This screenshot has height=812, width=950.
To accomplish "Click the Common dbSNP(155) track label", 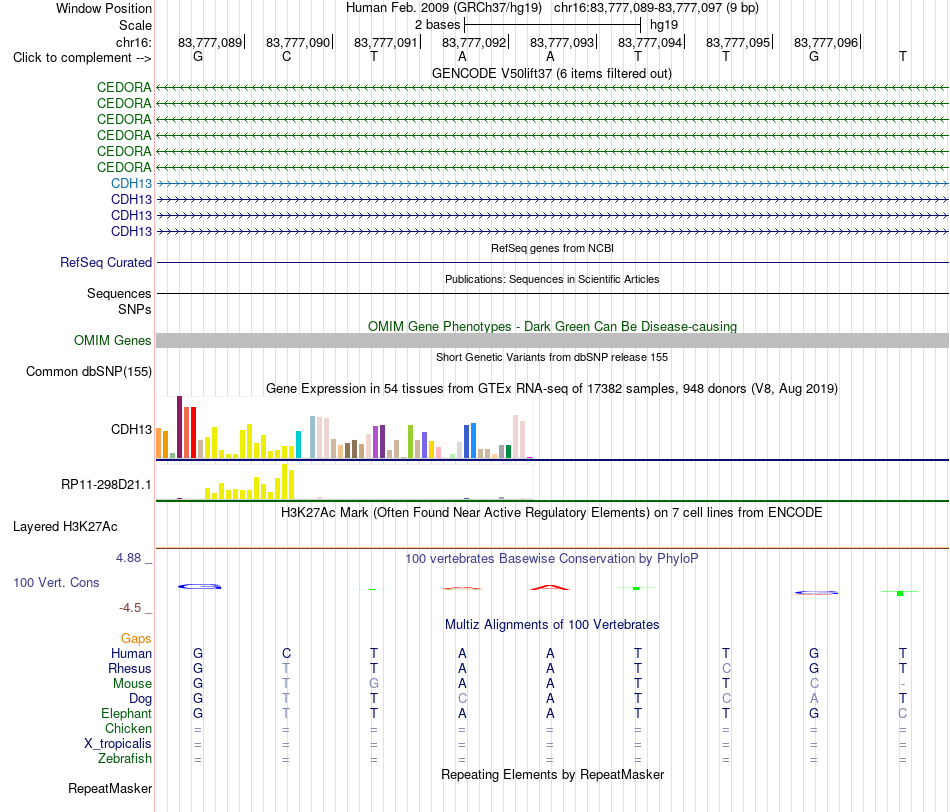I will [88, 371].
